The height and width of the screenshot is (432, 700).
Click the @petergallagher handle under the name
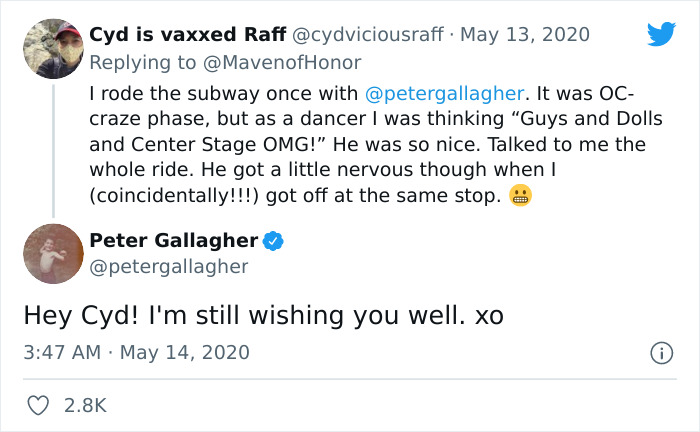(169, 266)
